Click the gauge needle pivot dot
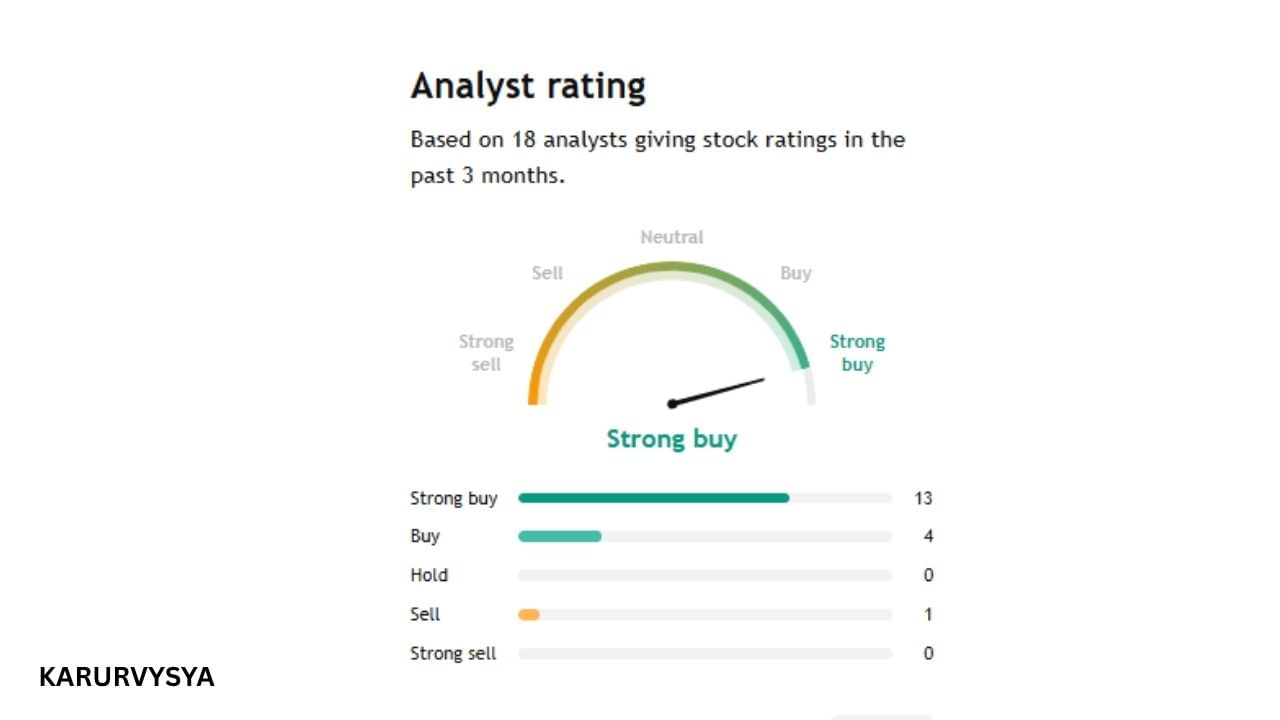The image size is (1280, 720). click(672, 404)
